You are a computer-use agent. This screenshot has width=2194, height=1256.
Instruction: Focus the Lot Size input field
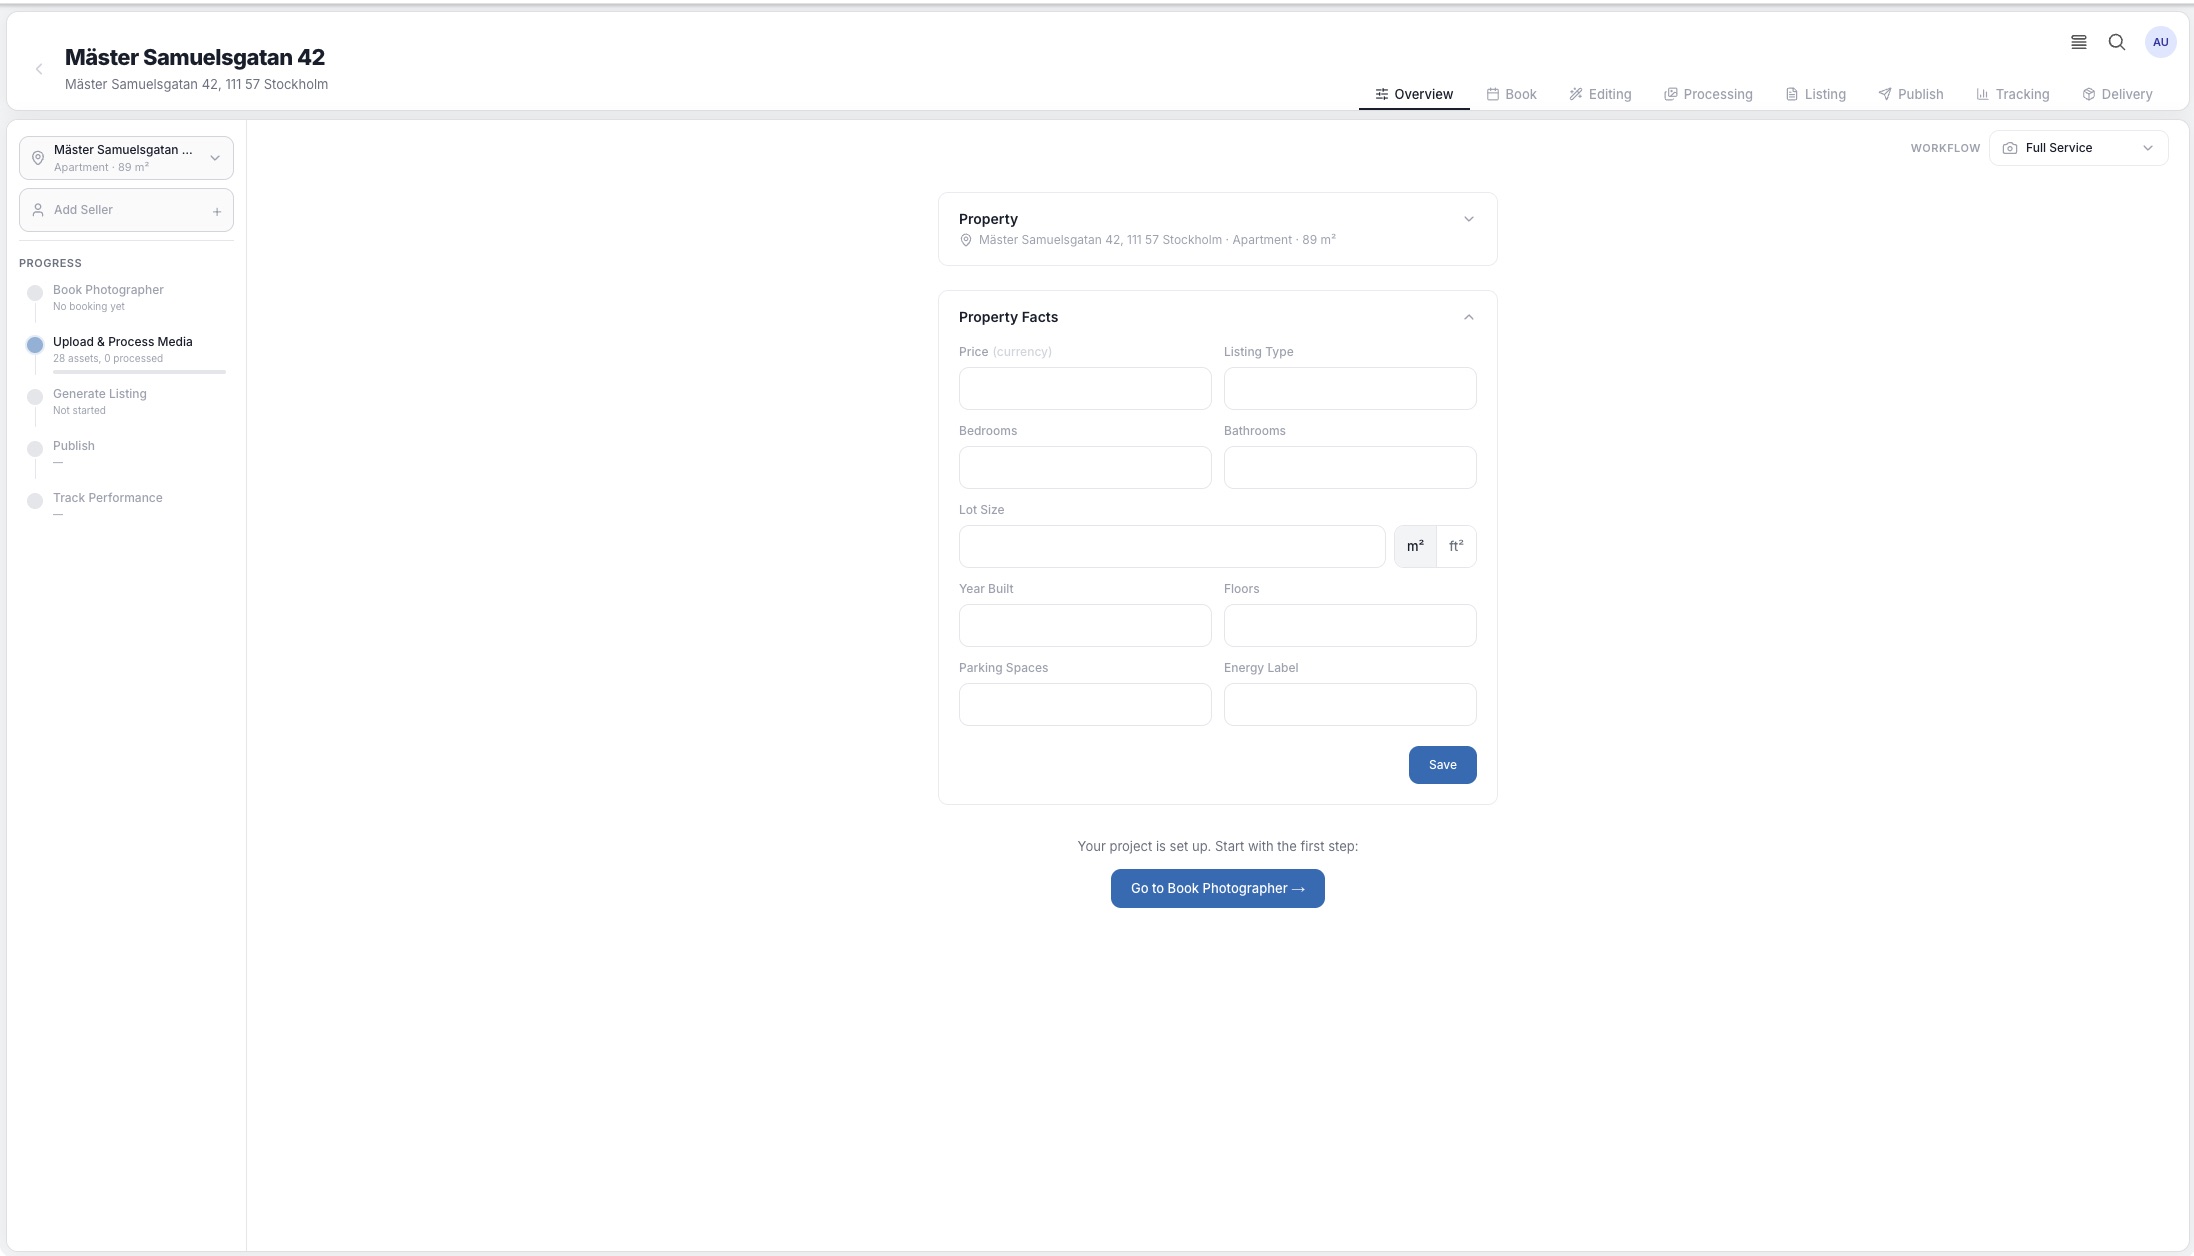click(x=1172, y=546)
